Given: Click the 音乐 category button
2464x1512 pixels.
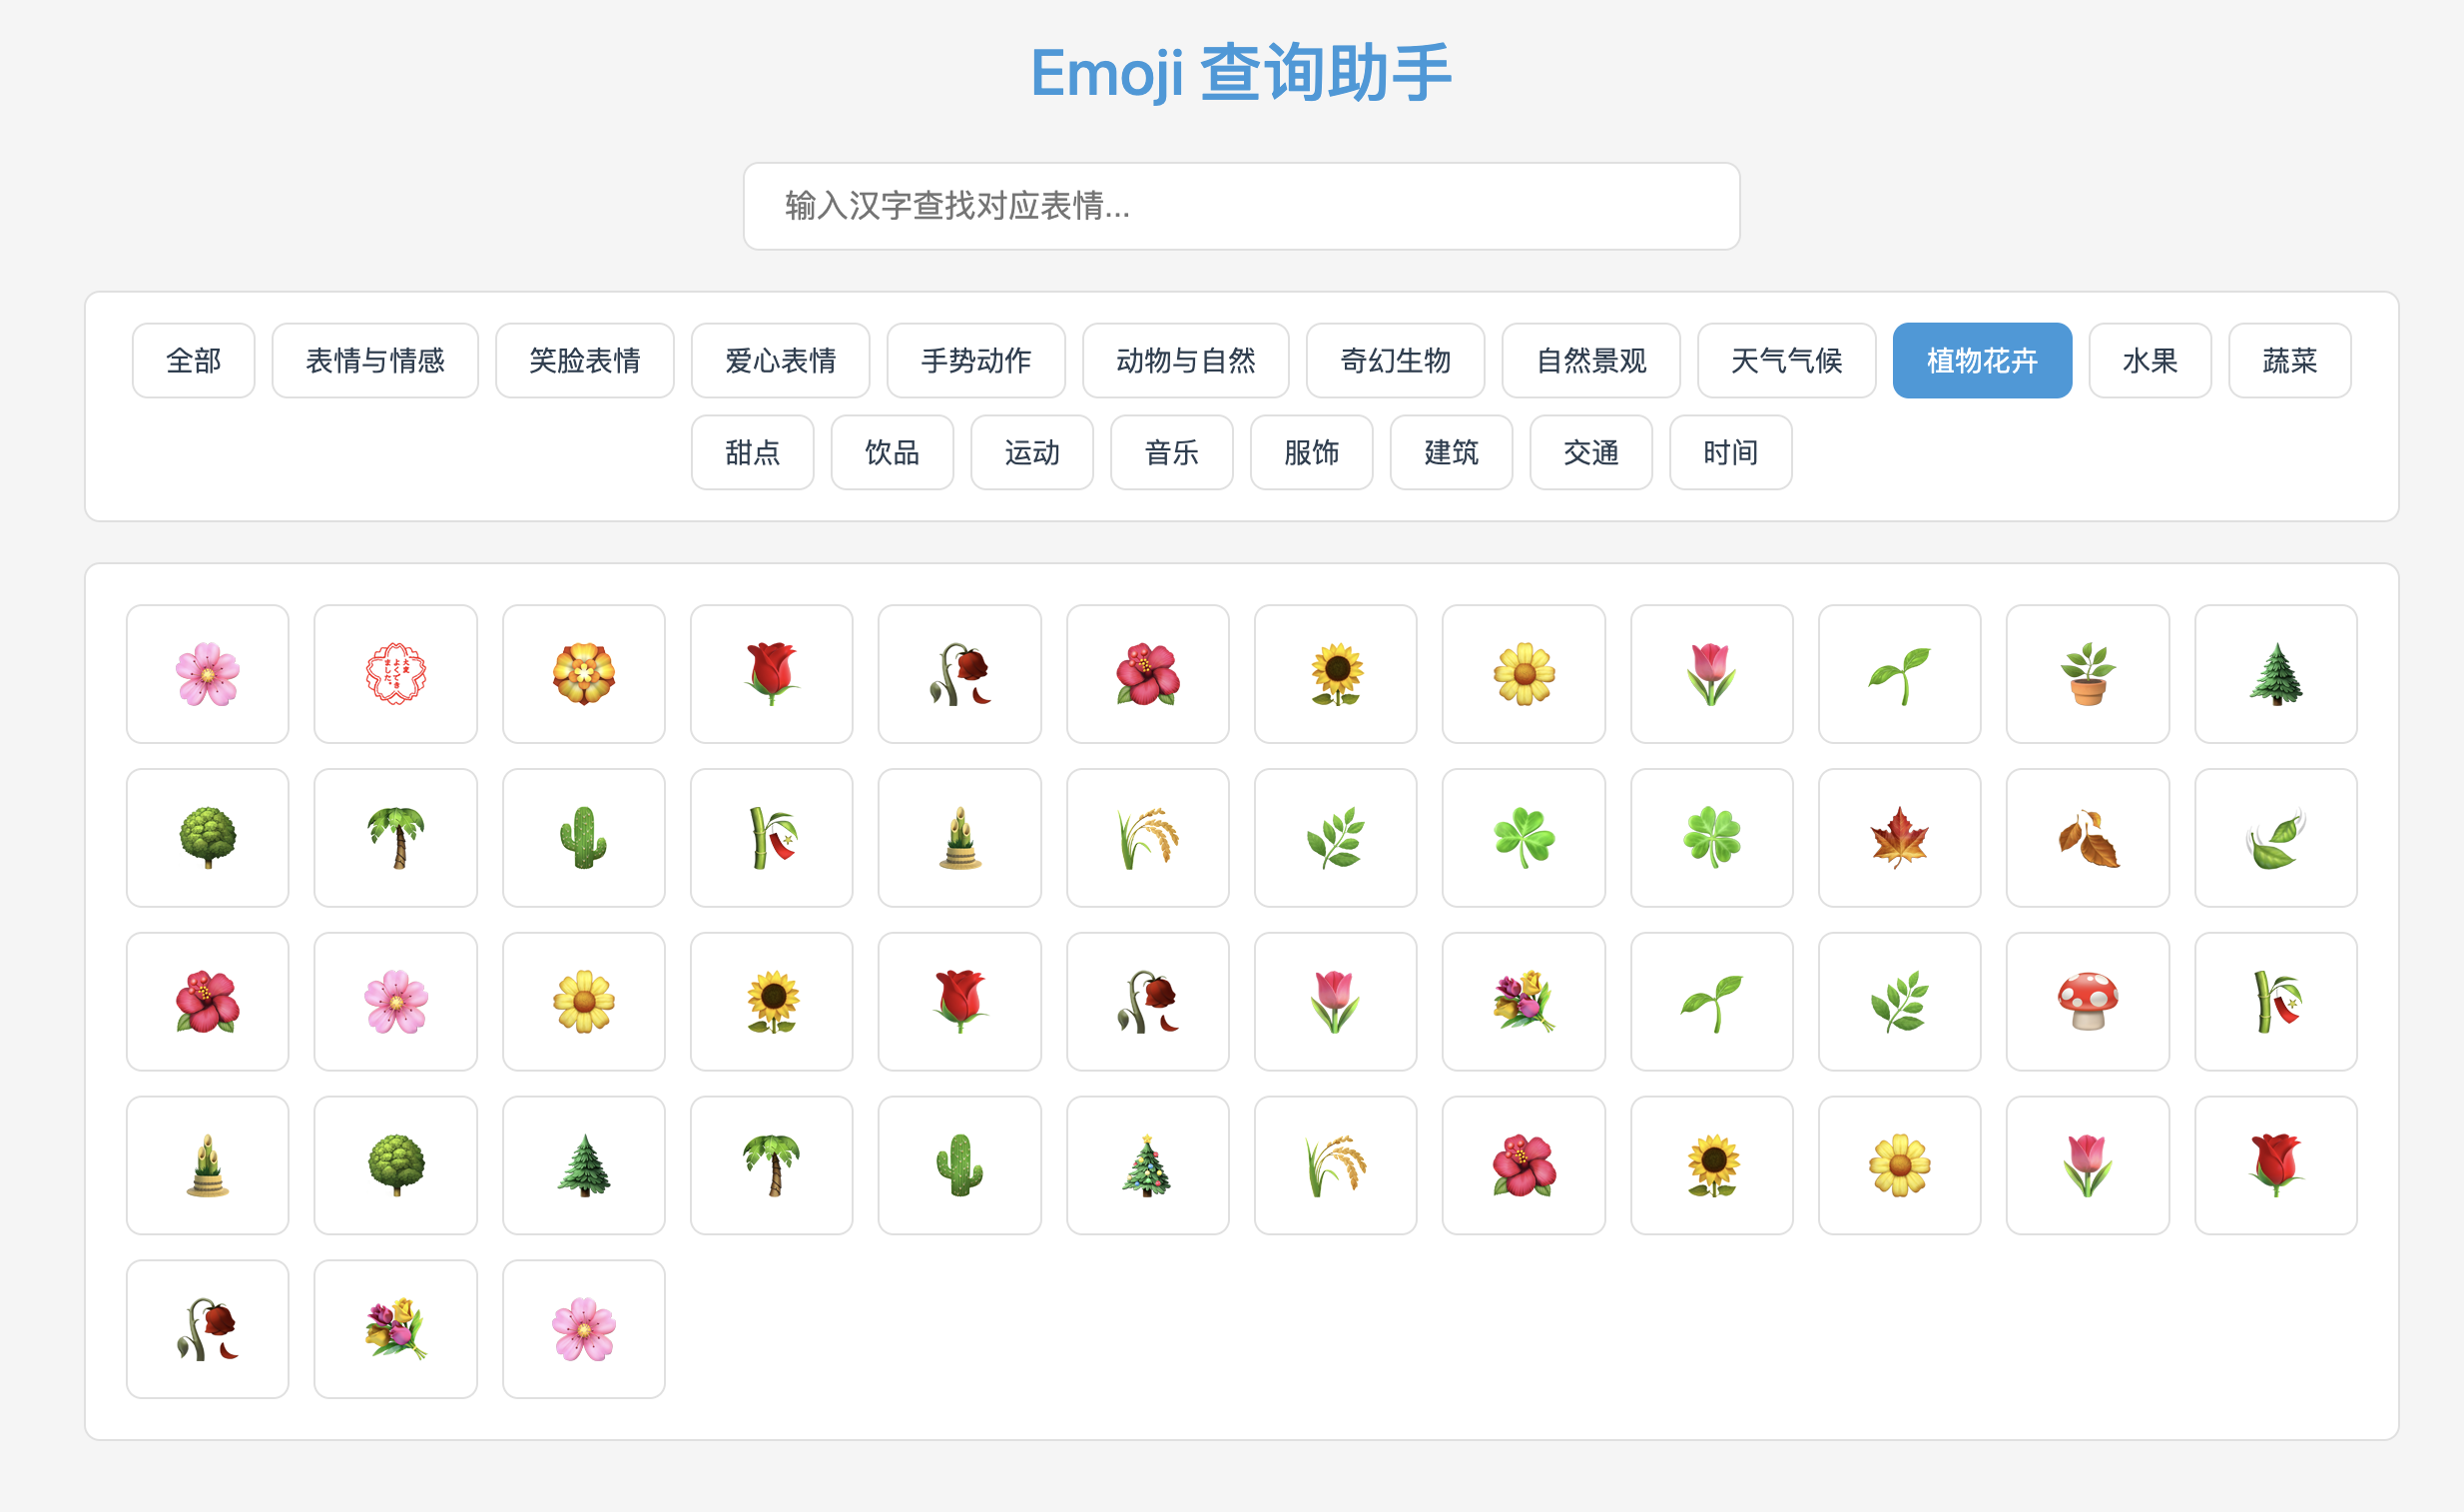Looking at the screenshot, I should tap(1171, 452).
